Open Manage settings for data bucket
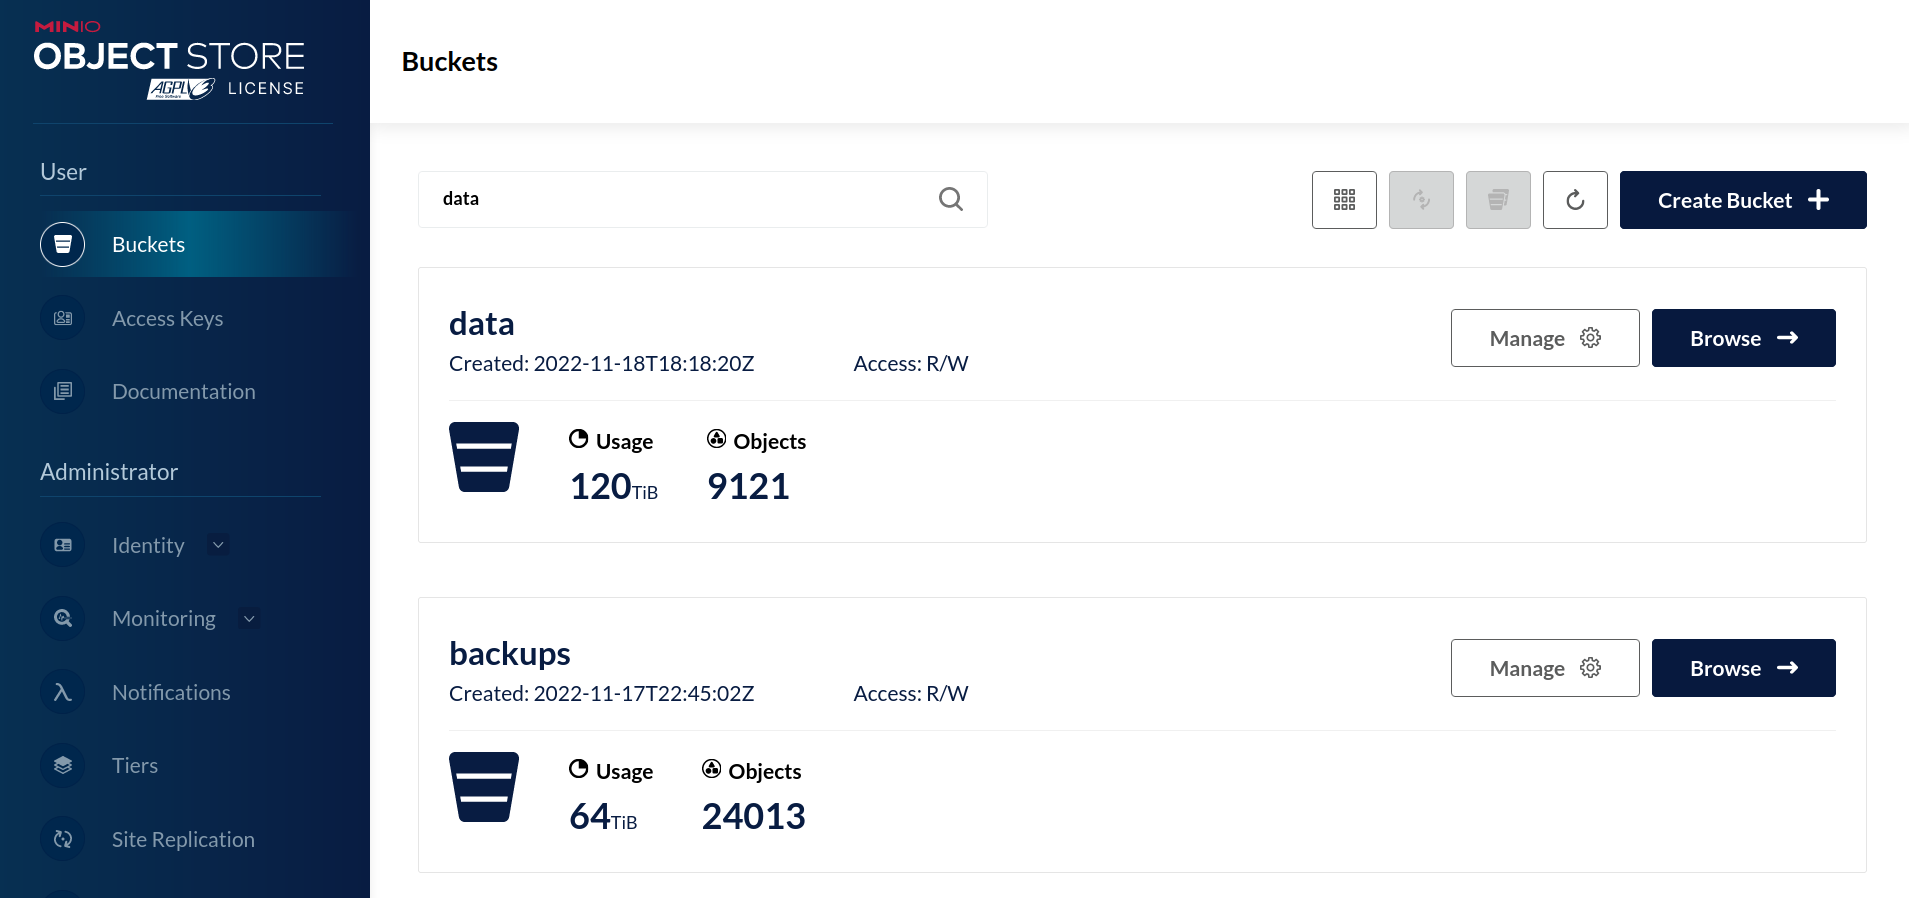 point(1544,338)
